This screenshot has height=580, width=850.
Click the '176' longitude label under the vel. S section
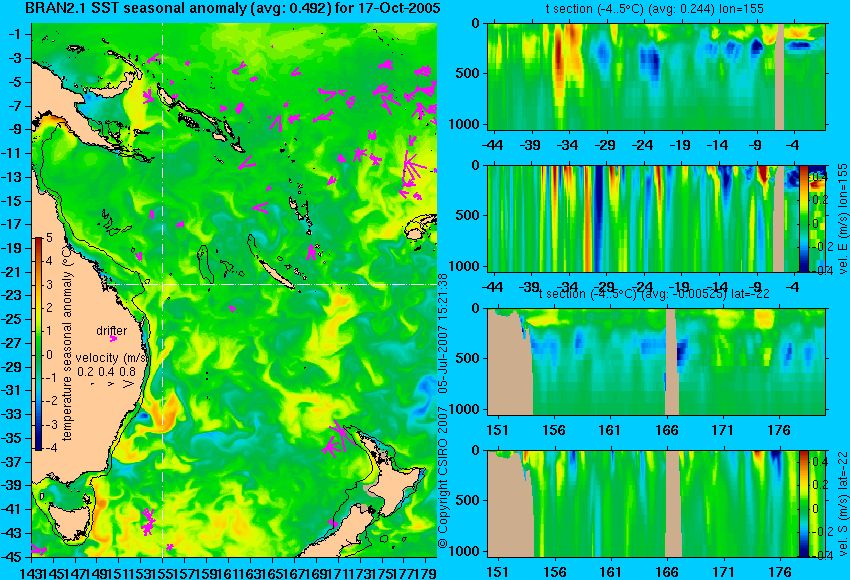pos(779,572)
